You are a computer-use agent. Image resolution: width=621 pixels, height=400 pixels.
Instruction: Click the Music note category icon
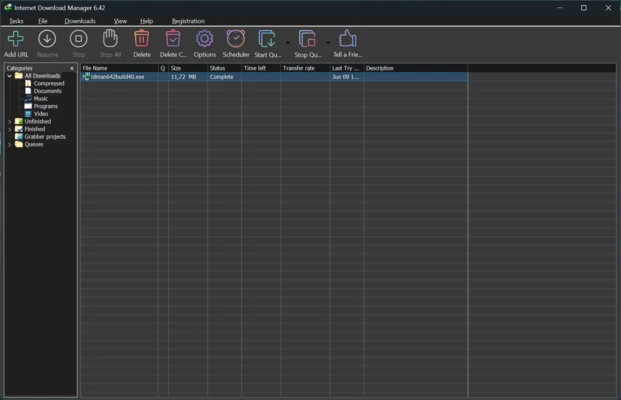pyautogui.click(x=28, y=99)
